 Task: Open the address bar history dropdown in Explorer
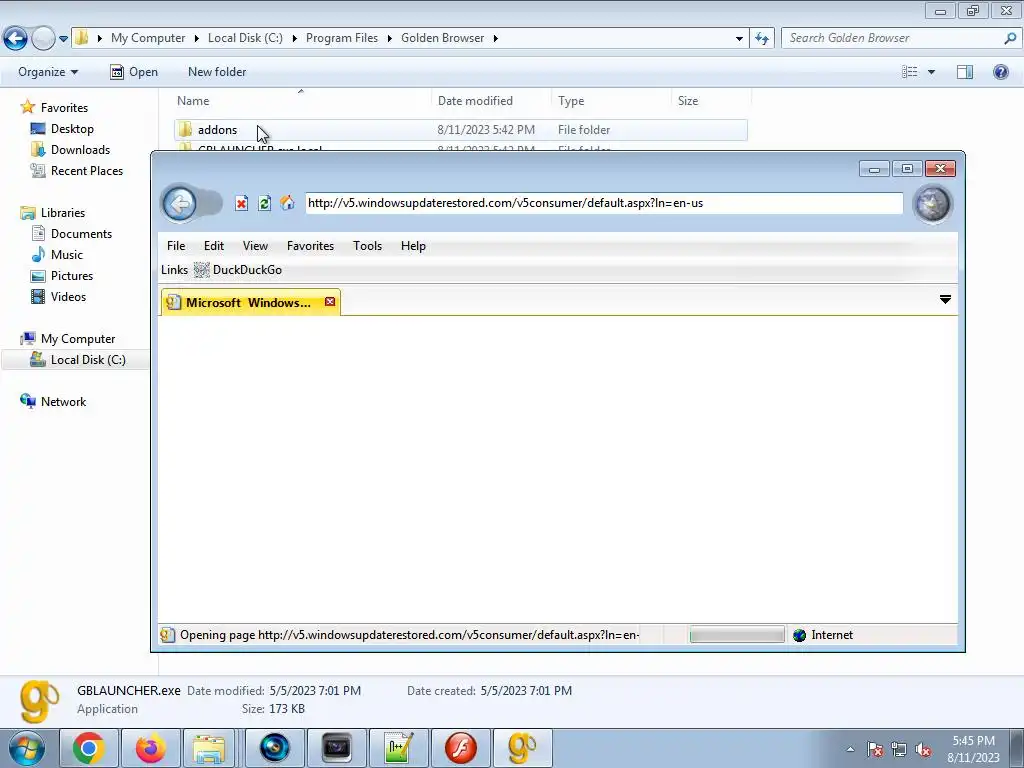pos(739,39)
